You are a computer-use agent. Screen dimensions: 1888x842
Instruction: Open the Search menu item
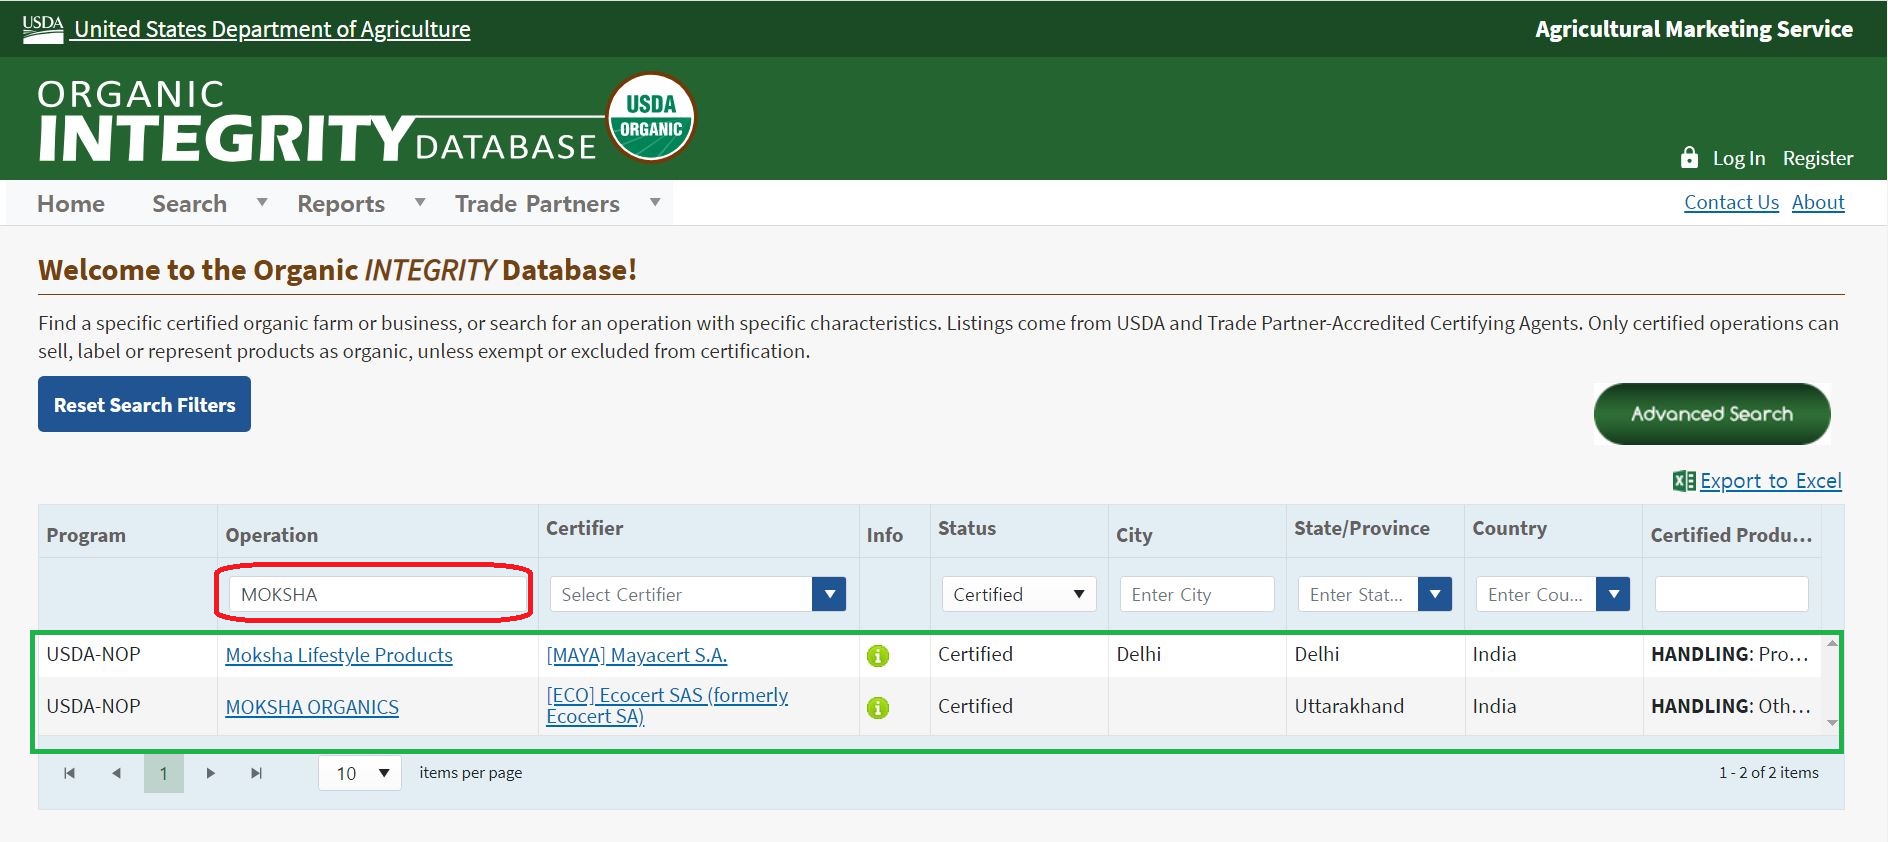189,203
